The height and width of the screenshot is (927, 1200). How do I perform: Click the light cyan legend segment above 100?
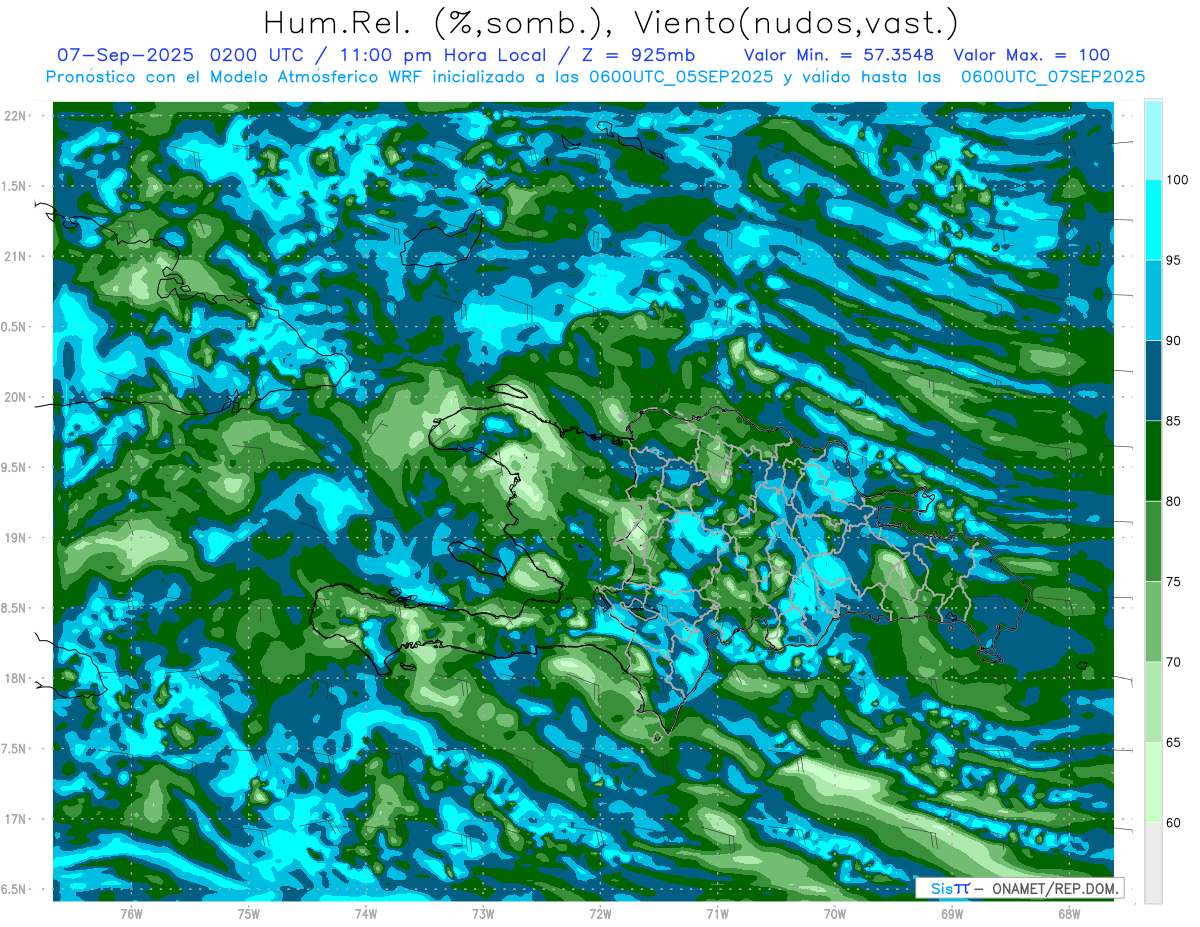(1153, 140)
